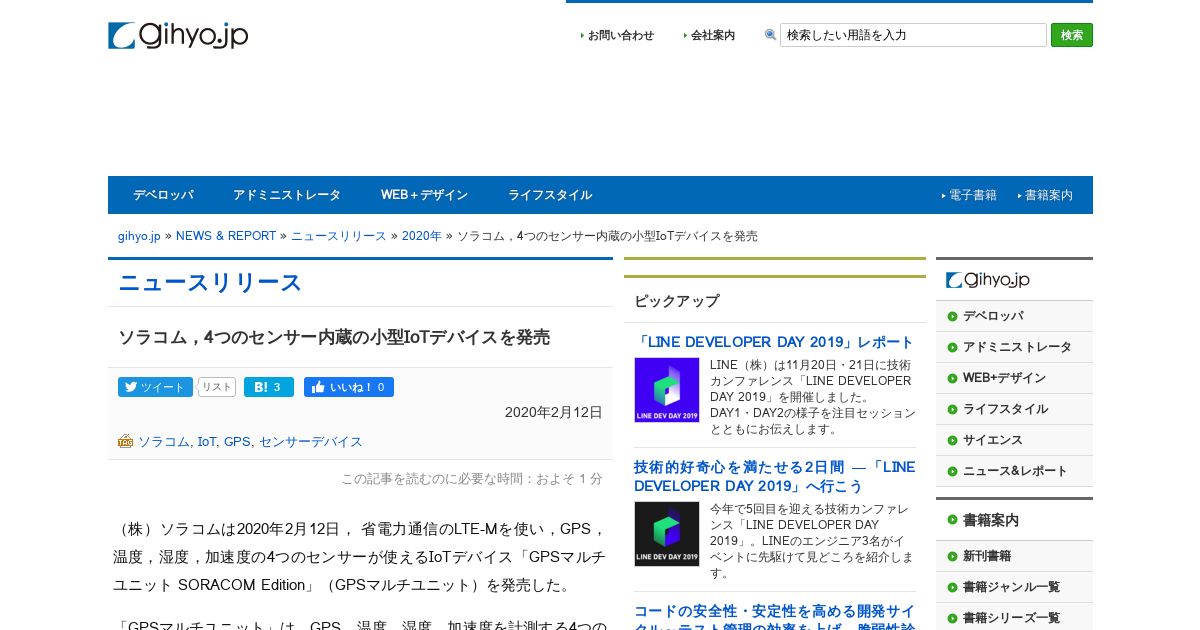Open 電子書籍 in blue navigation bar
The width and height of the screenshot is (1200, 630).
click(x=972, y=195)
